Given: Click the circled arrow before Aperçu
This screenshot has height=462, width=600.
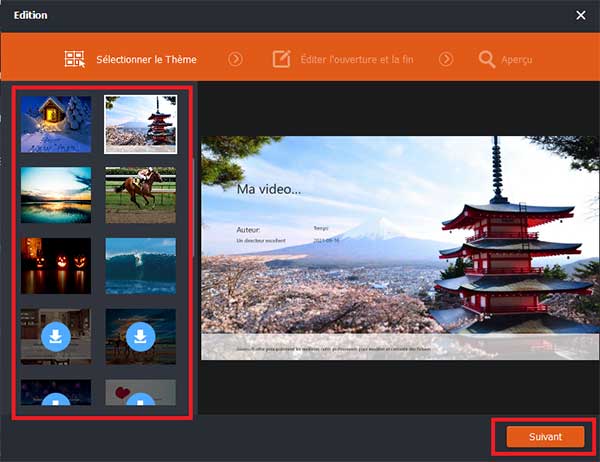Looking at the screenshot, I should [x=446, y=59].
